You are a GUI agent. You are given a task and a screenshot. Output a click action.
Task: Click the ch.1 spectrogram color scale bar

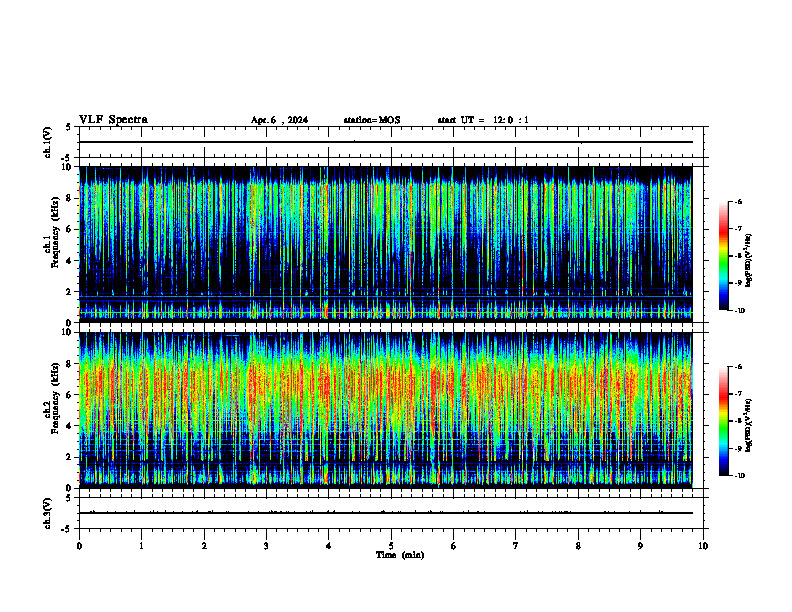[x=724, y=256]
